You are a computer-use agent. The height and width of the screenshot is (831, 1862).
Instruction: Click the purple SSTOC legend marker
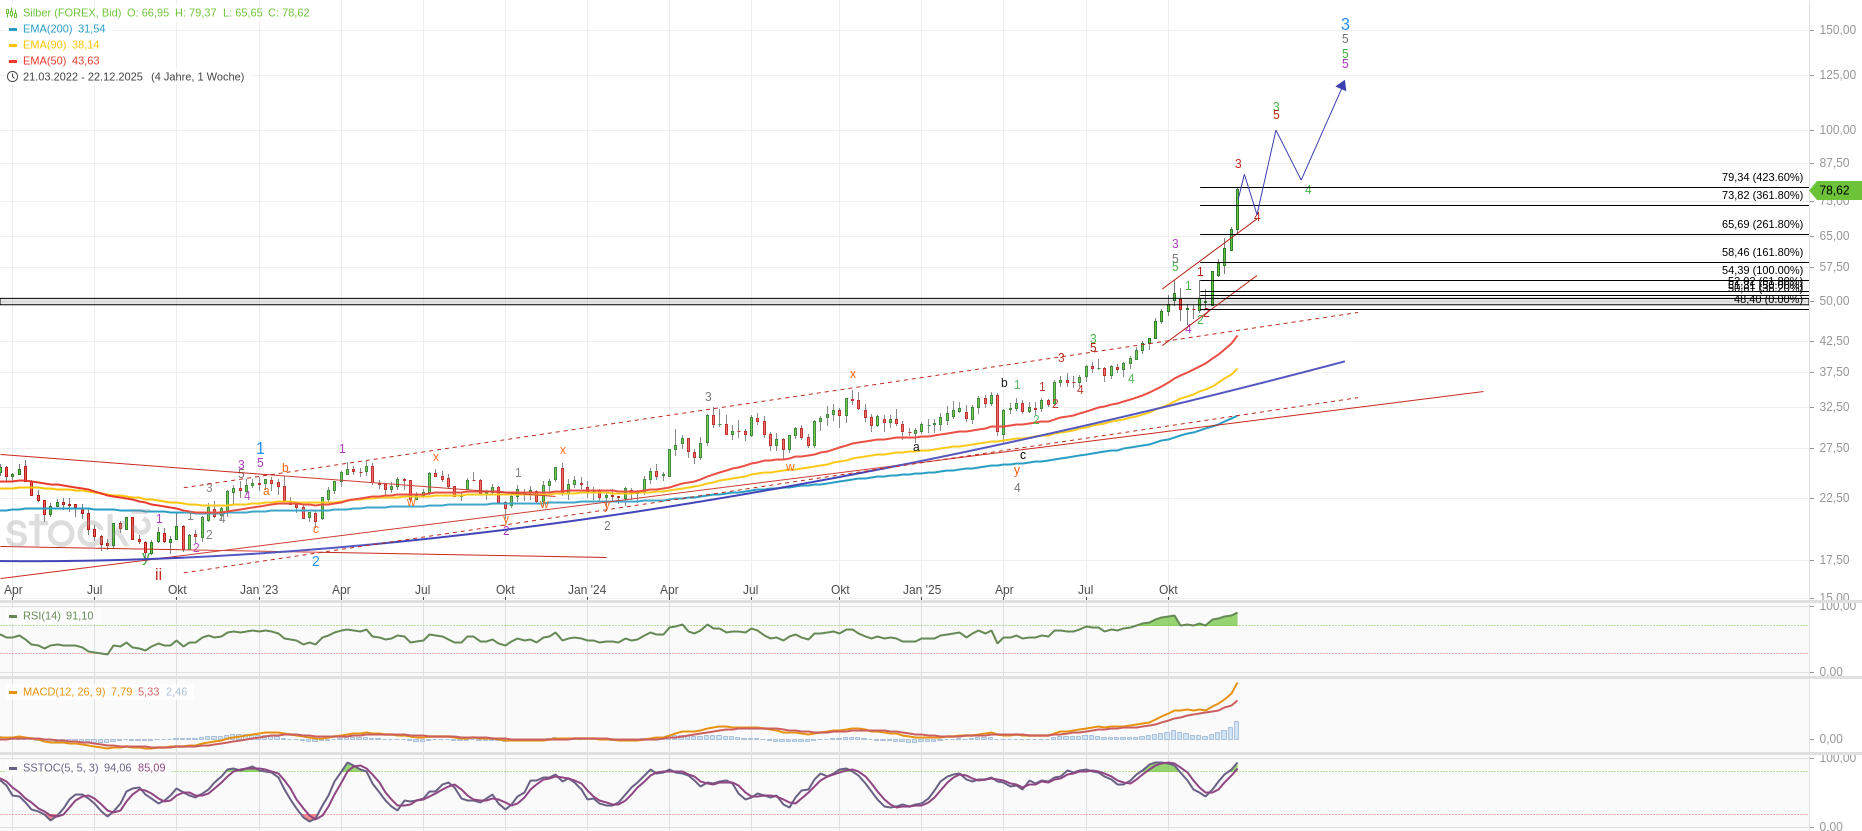(x=12, y=768)
